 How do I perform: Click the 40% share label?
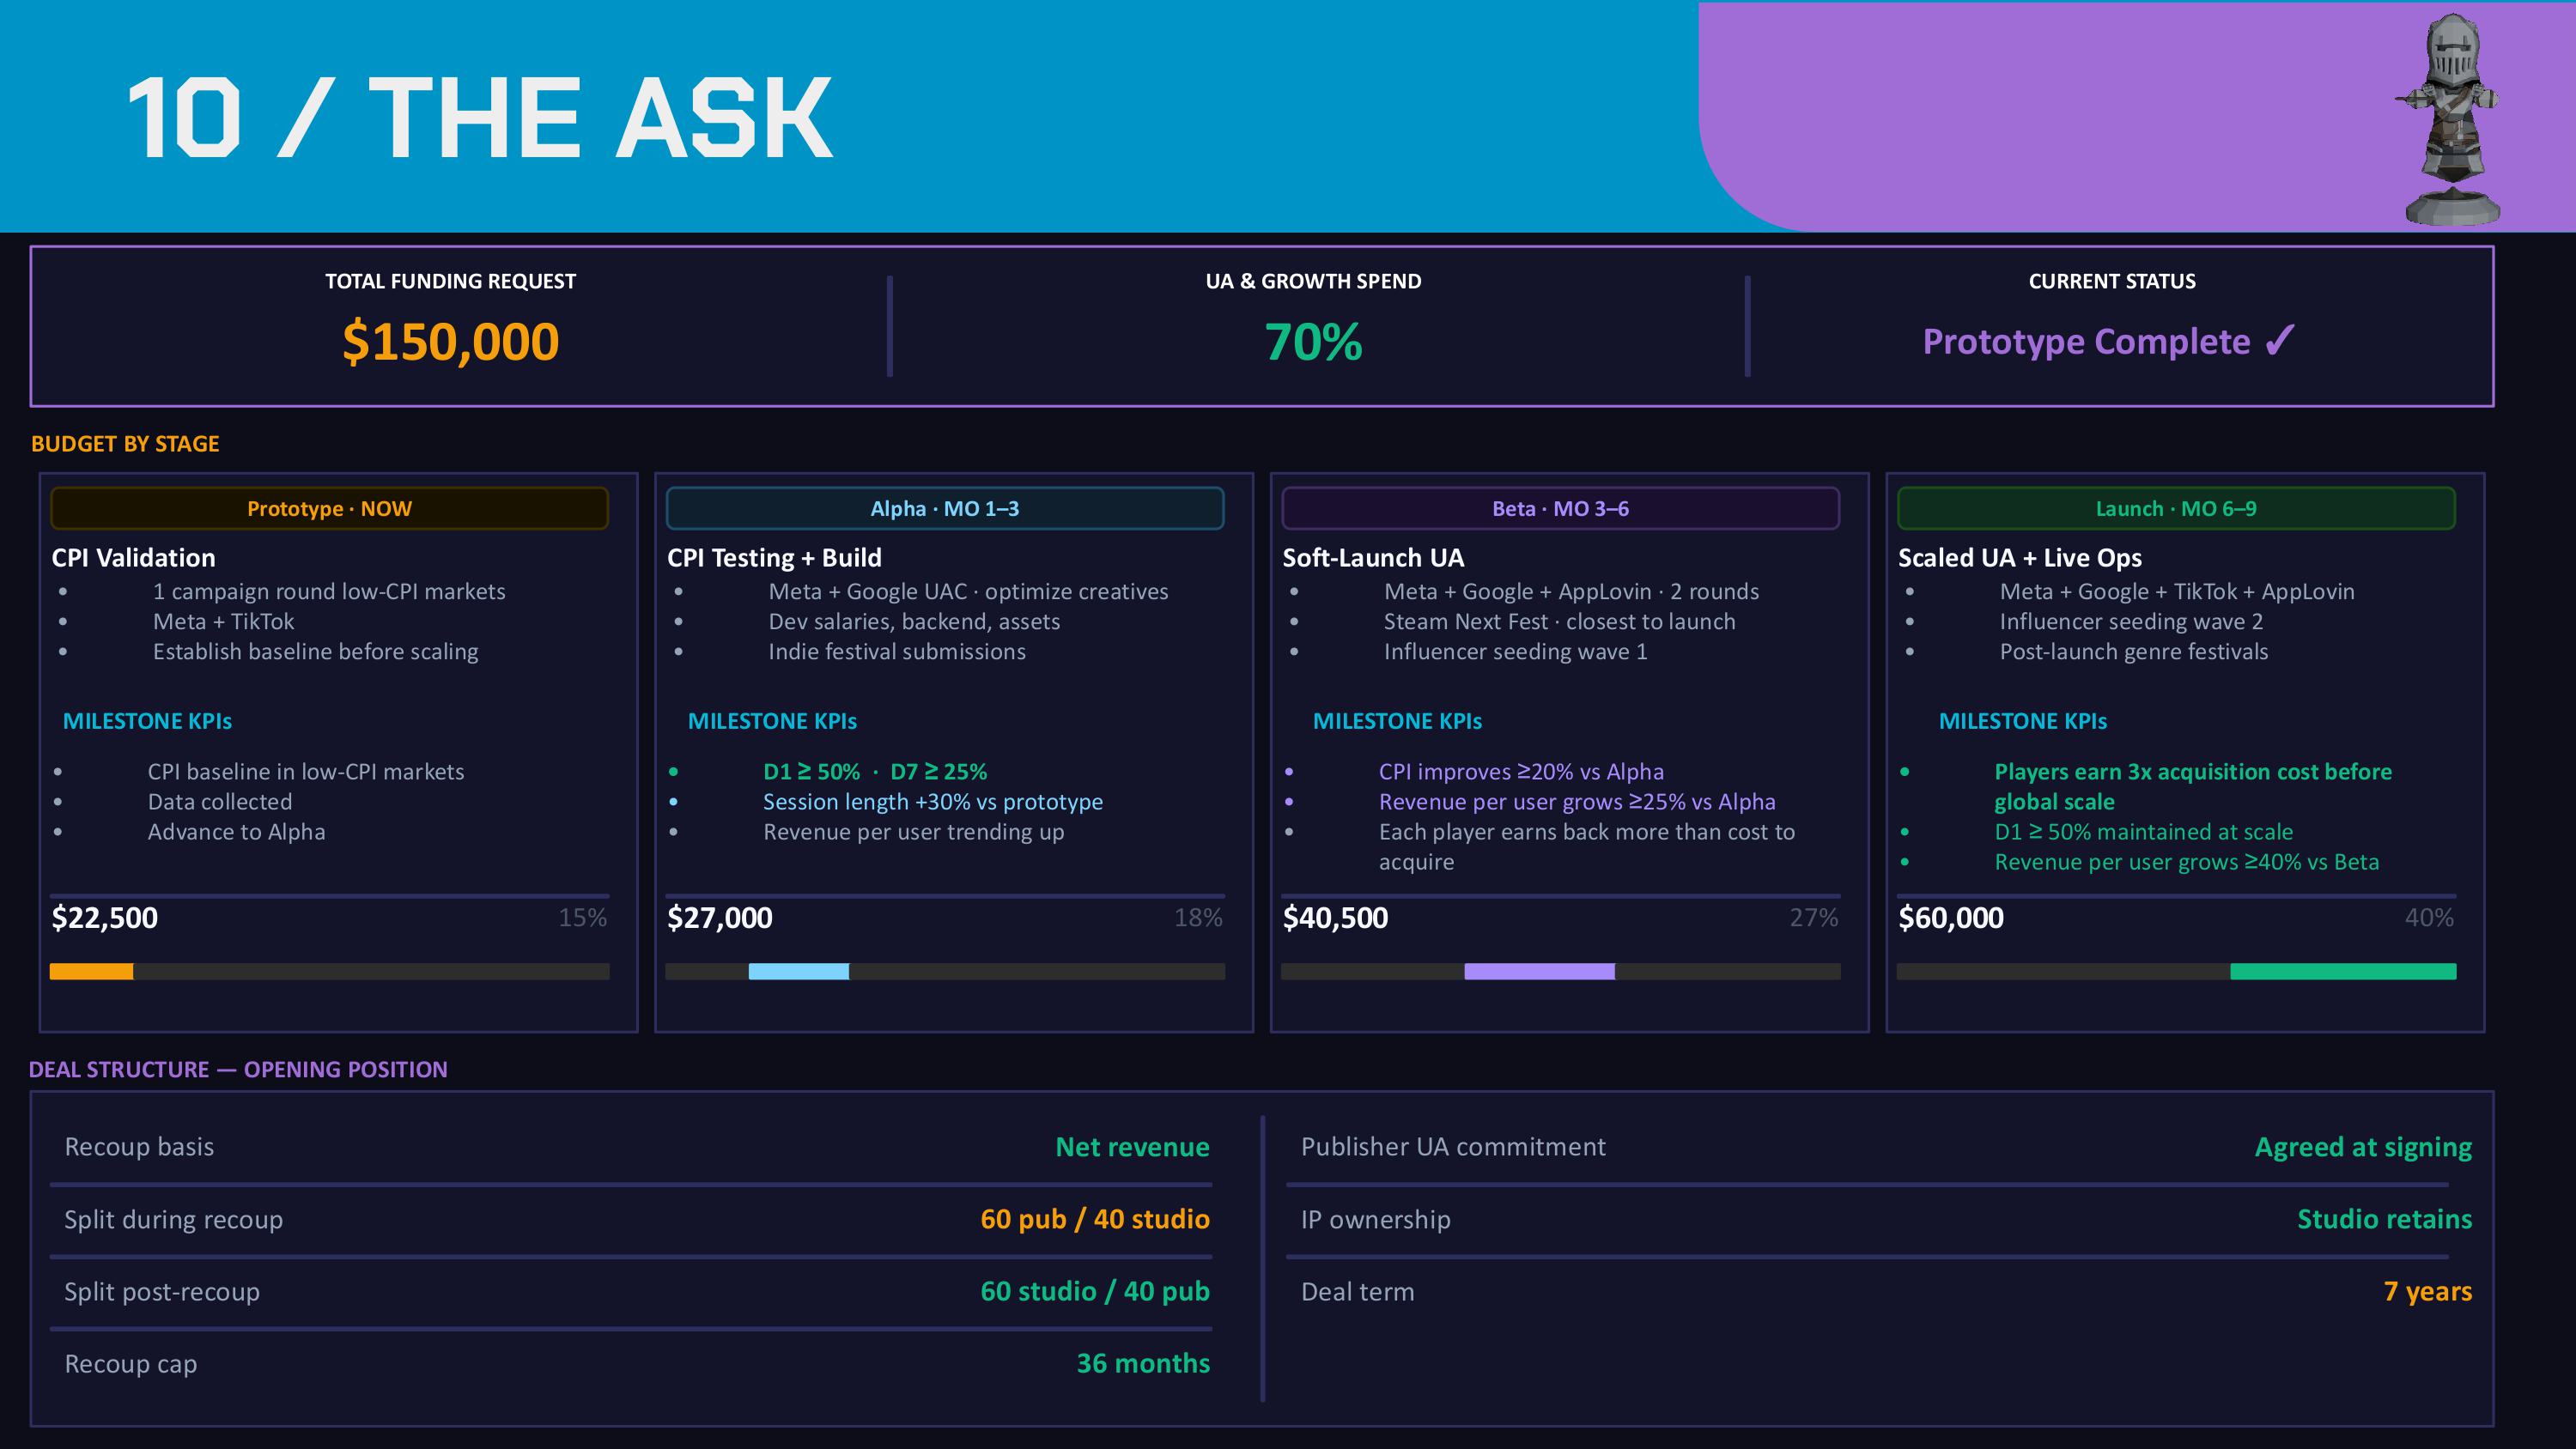click(2429, 918)
